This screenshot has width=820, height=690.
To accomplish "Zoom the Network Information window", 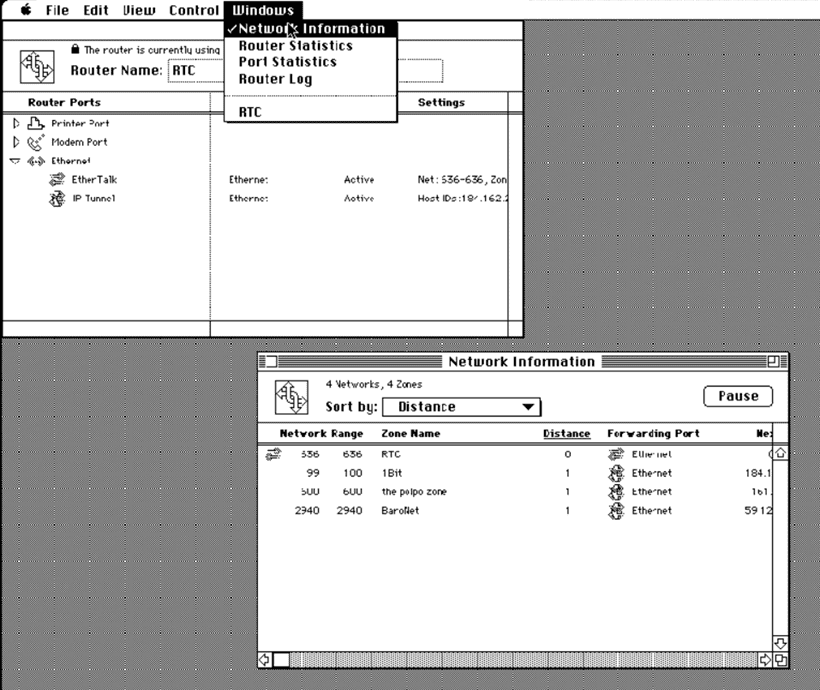I will [773, 361].
